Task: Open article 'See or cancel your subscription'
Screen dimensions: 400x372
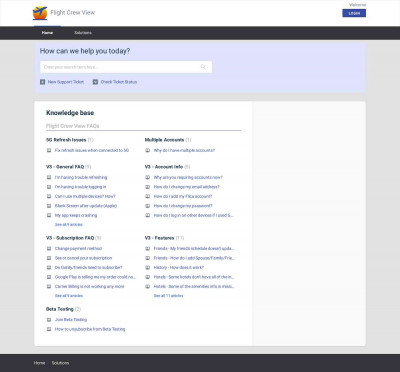Action: pyautogui.click(x=83, y=258)
